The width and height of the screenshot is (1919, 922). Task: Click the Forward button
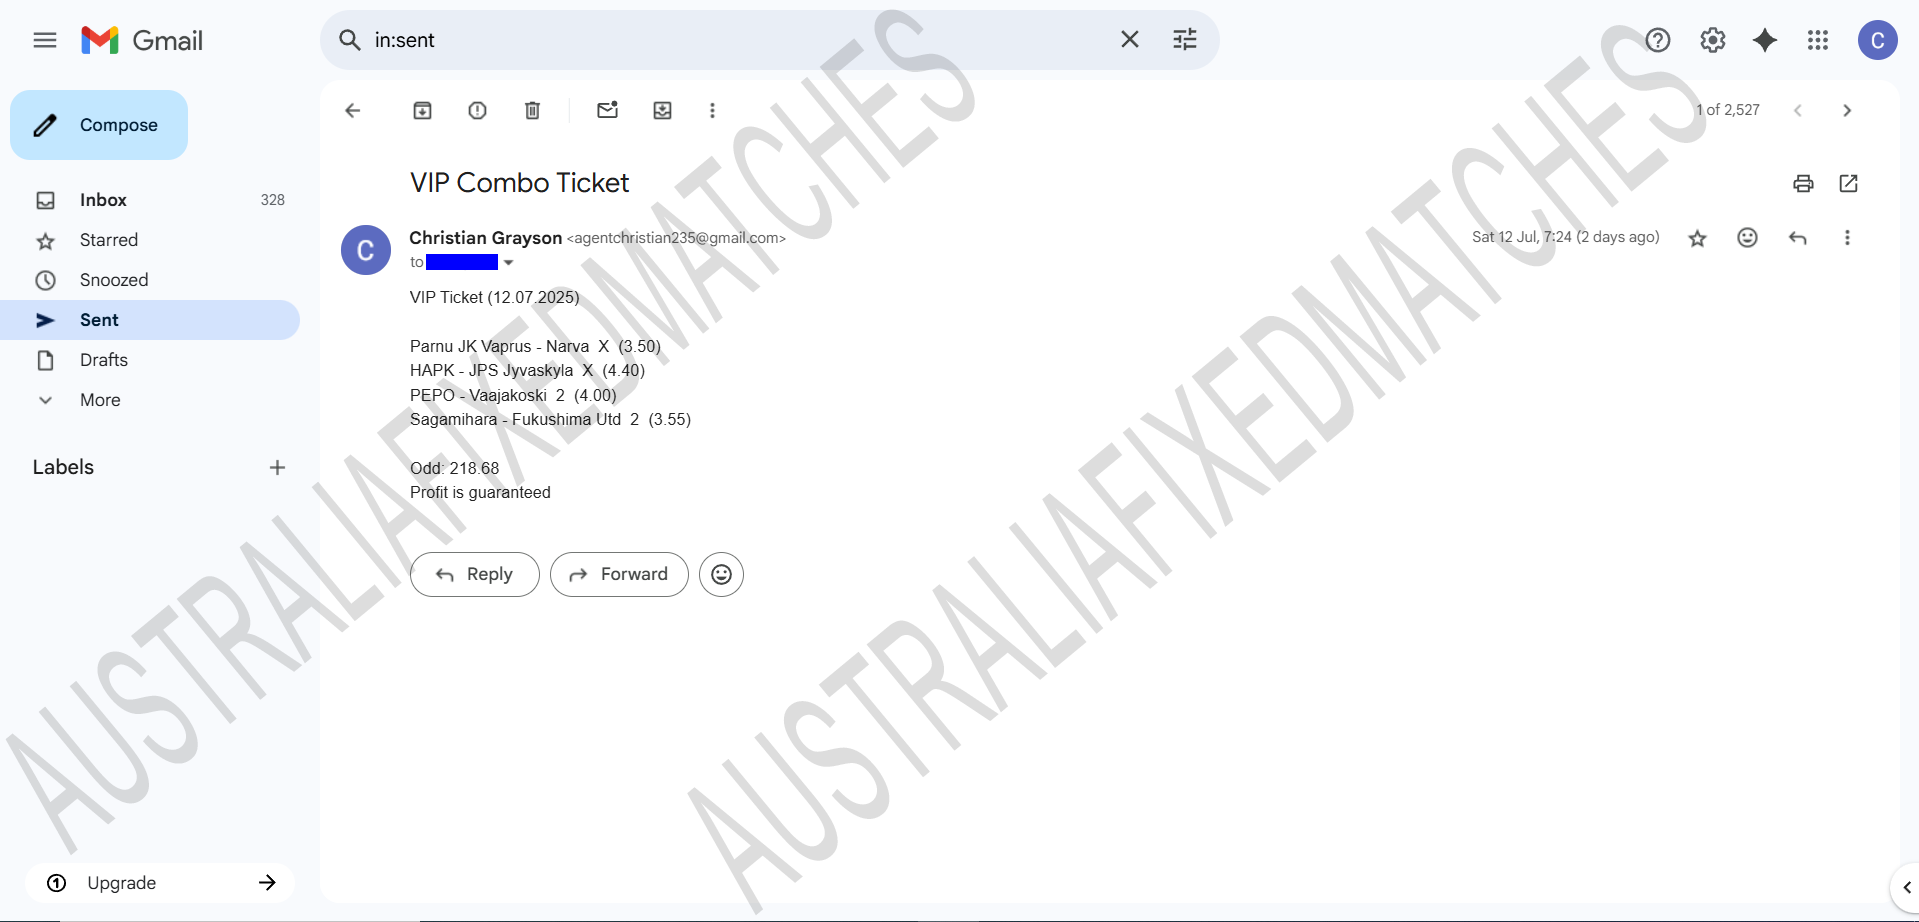[619, 575]
